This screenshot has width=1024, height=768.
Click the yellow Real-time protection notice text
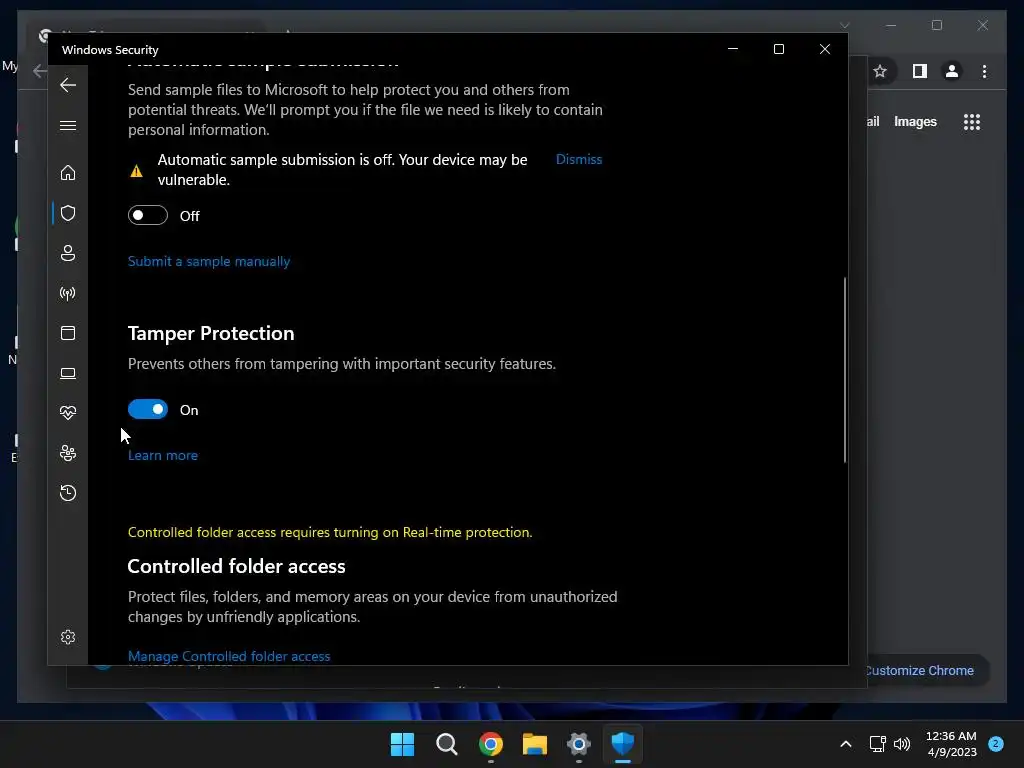[330, 532]
